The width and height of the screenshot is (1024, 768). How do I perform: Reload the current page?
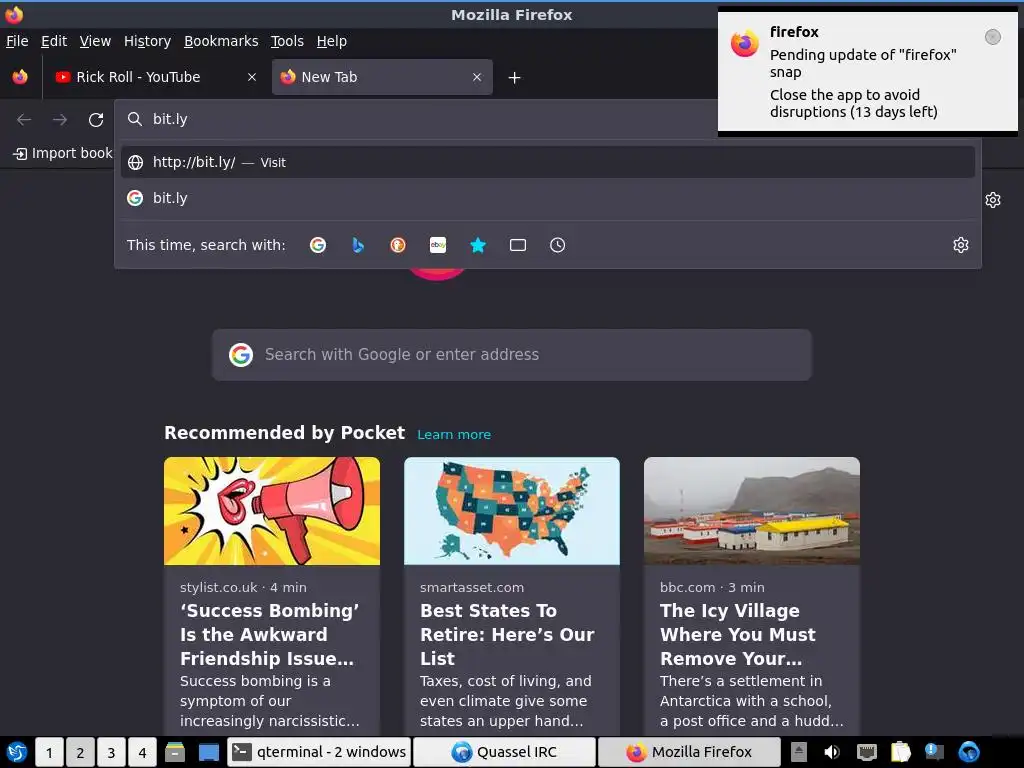pyautogui.click(x=96, y=120)
